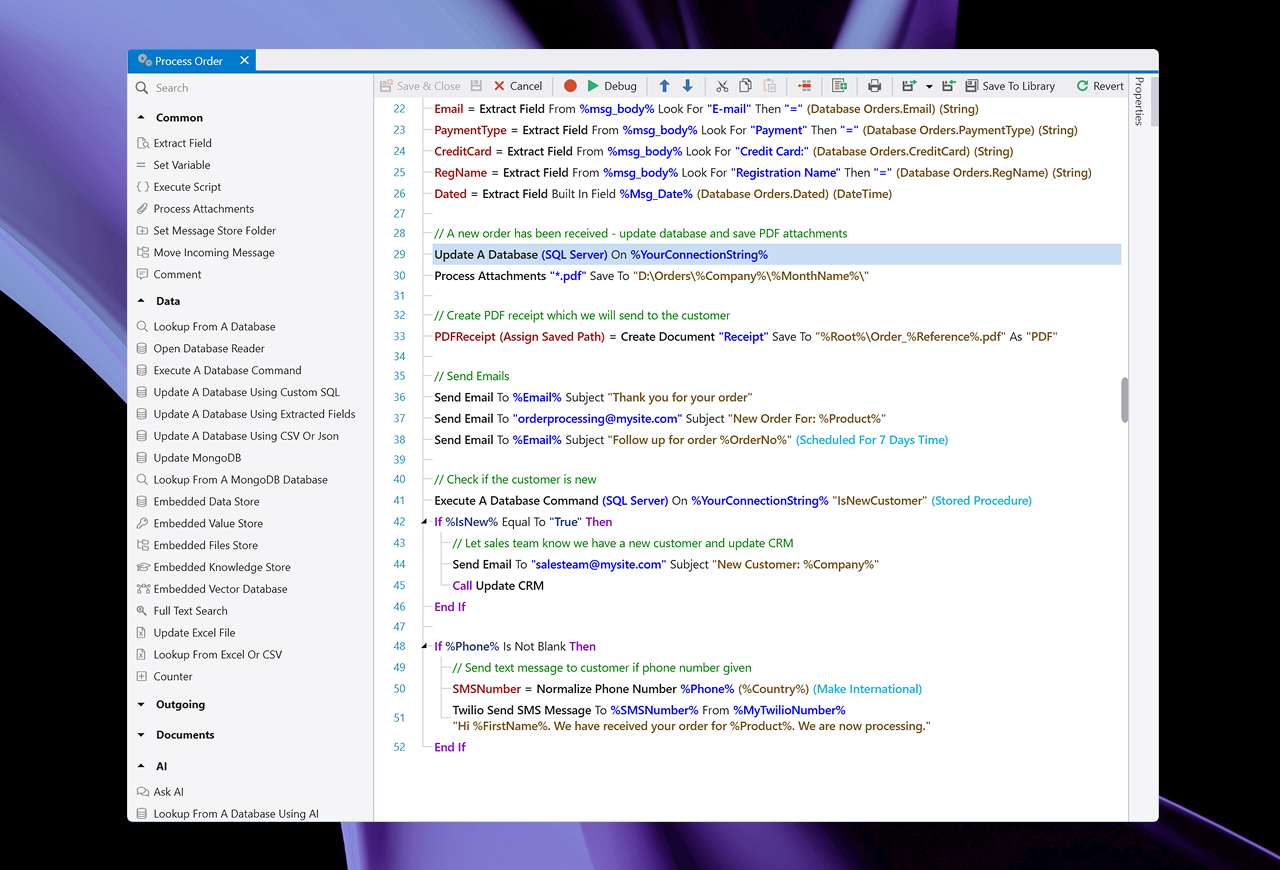
Task: Click in the actions Search field
Action: [255, 88]
